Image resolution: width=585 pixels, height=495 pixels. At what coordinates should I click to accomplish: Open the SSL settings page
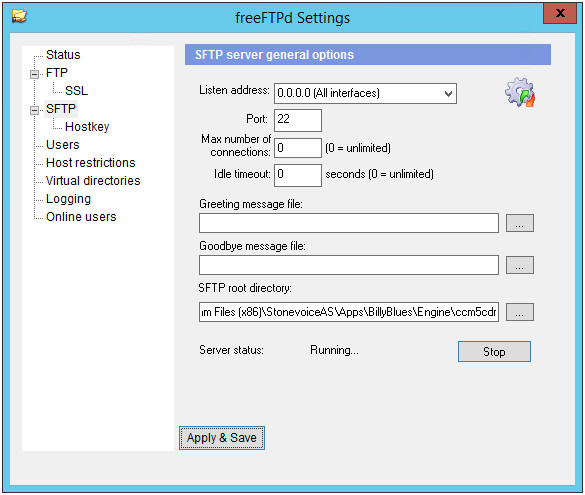(x=76, y=91)
